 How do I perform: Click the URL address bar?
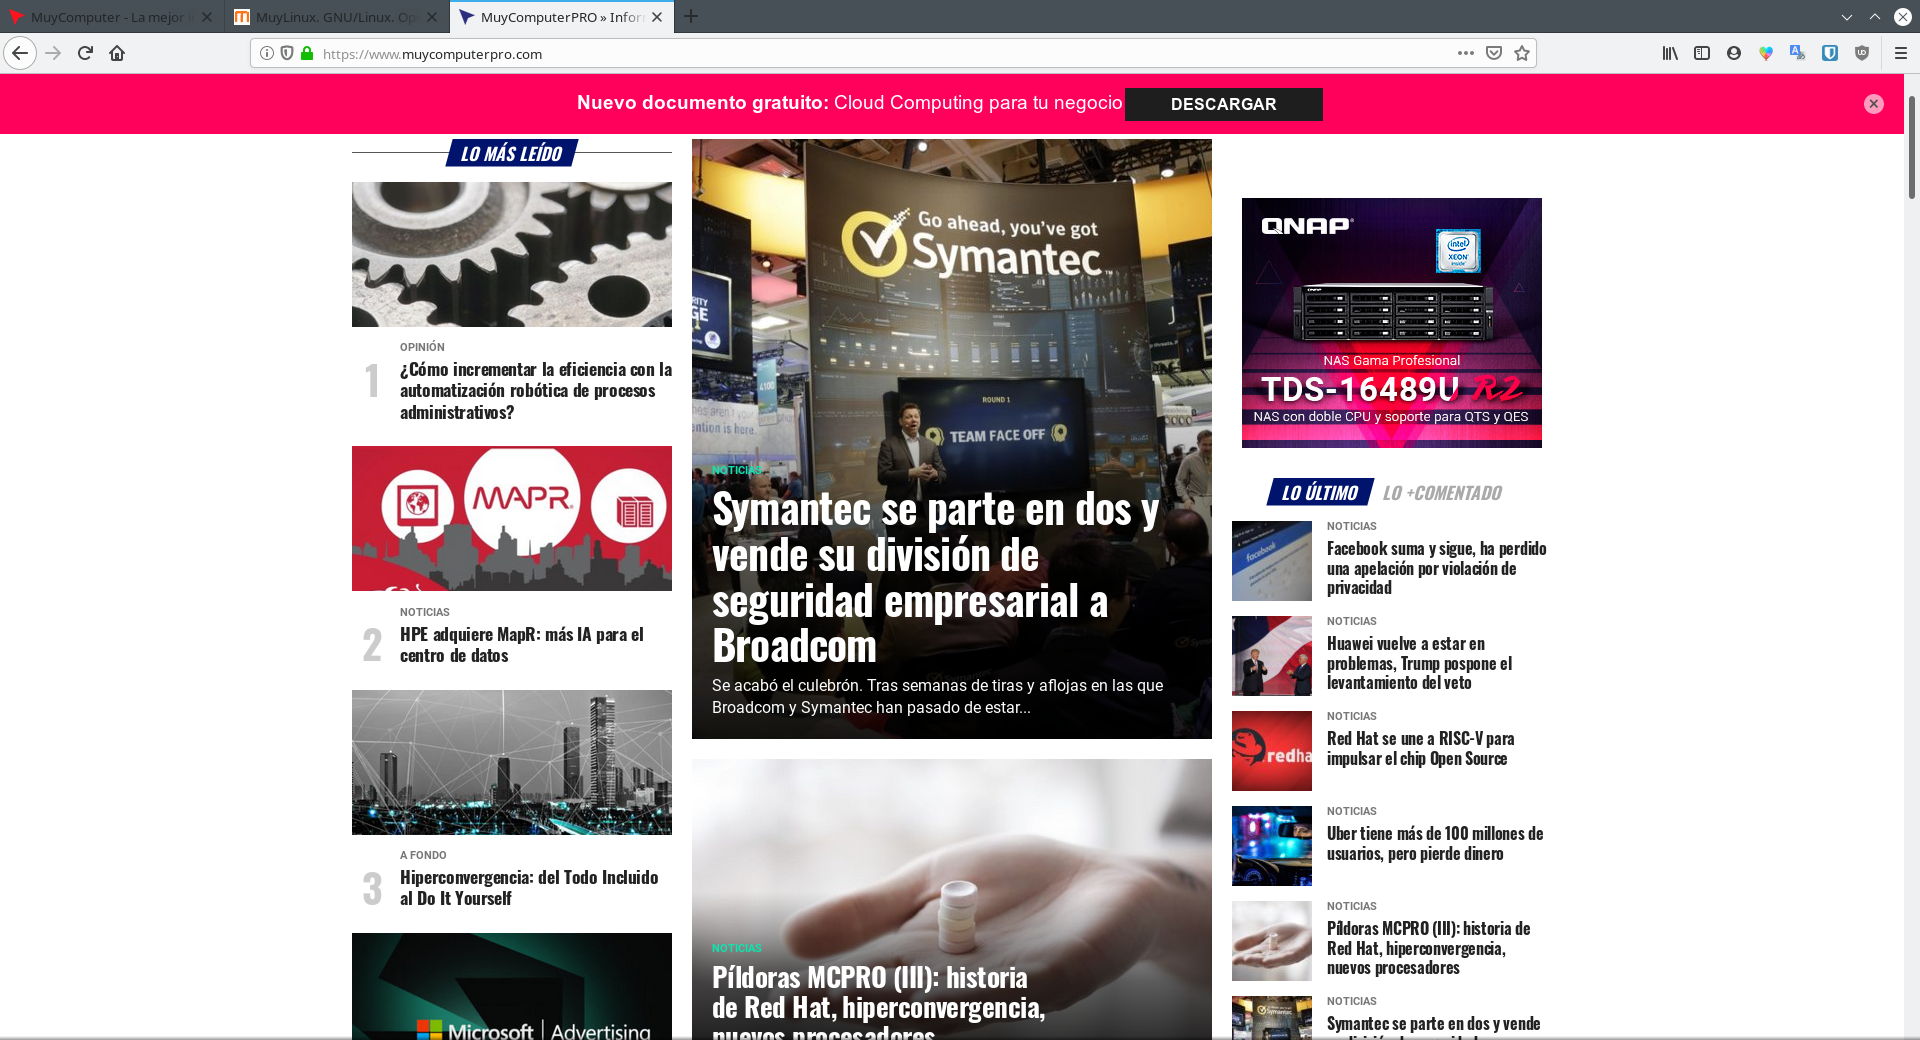coord(880,53)
